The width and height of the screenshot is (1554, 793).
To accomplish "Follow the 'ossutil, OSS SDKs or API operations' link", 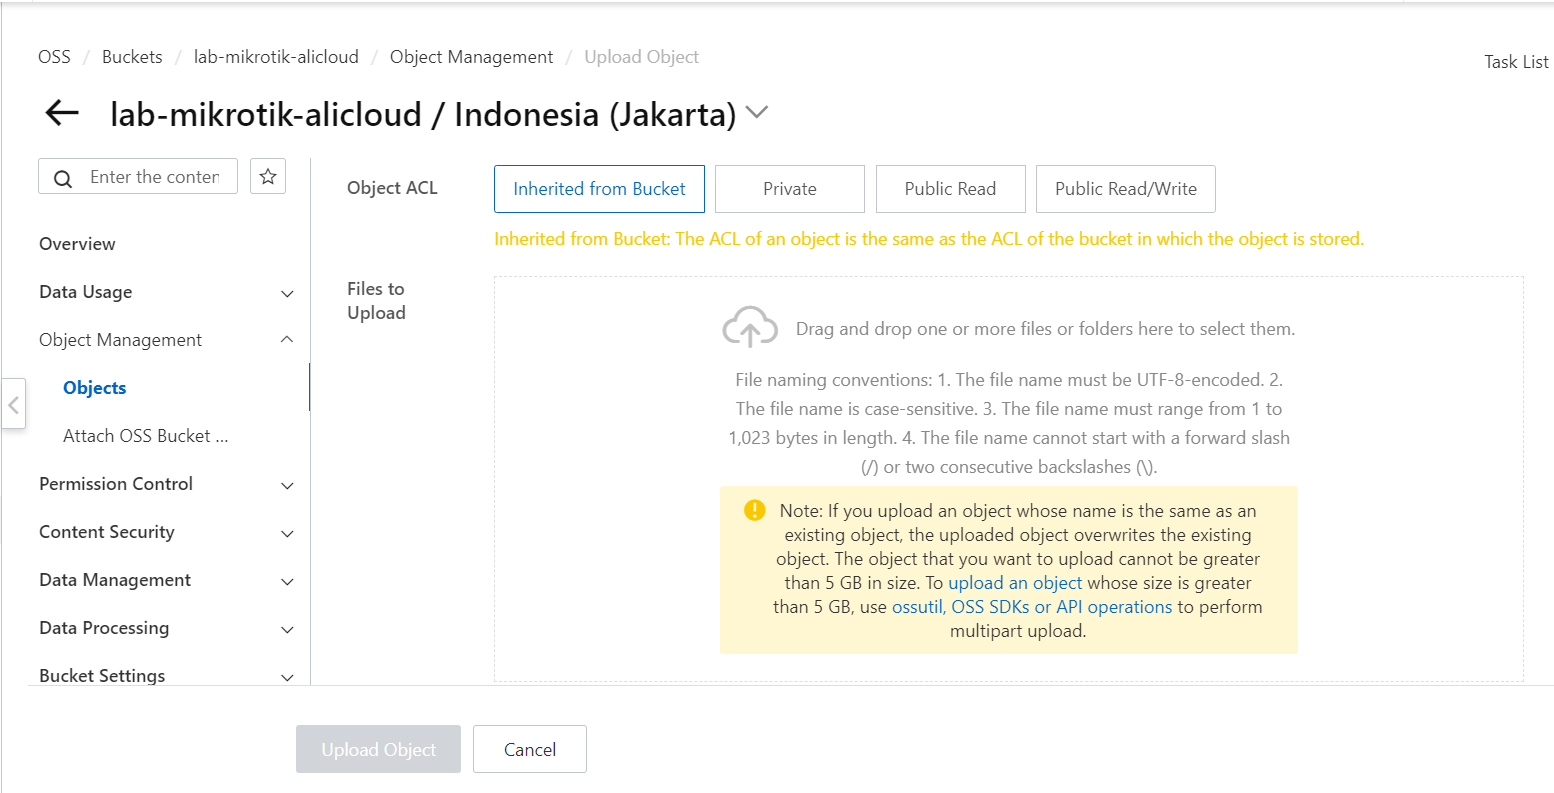I will [1032, 607].
